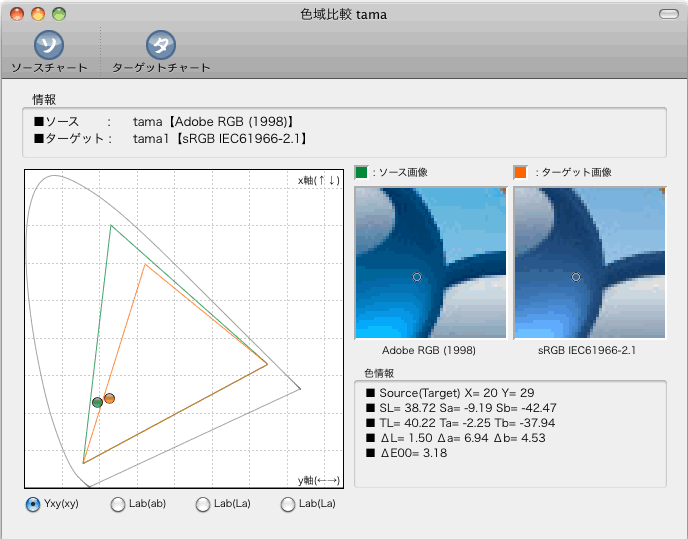688x539 pixels.
Task: Click the green source point in the gamut chart
Action: point(97,402)
